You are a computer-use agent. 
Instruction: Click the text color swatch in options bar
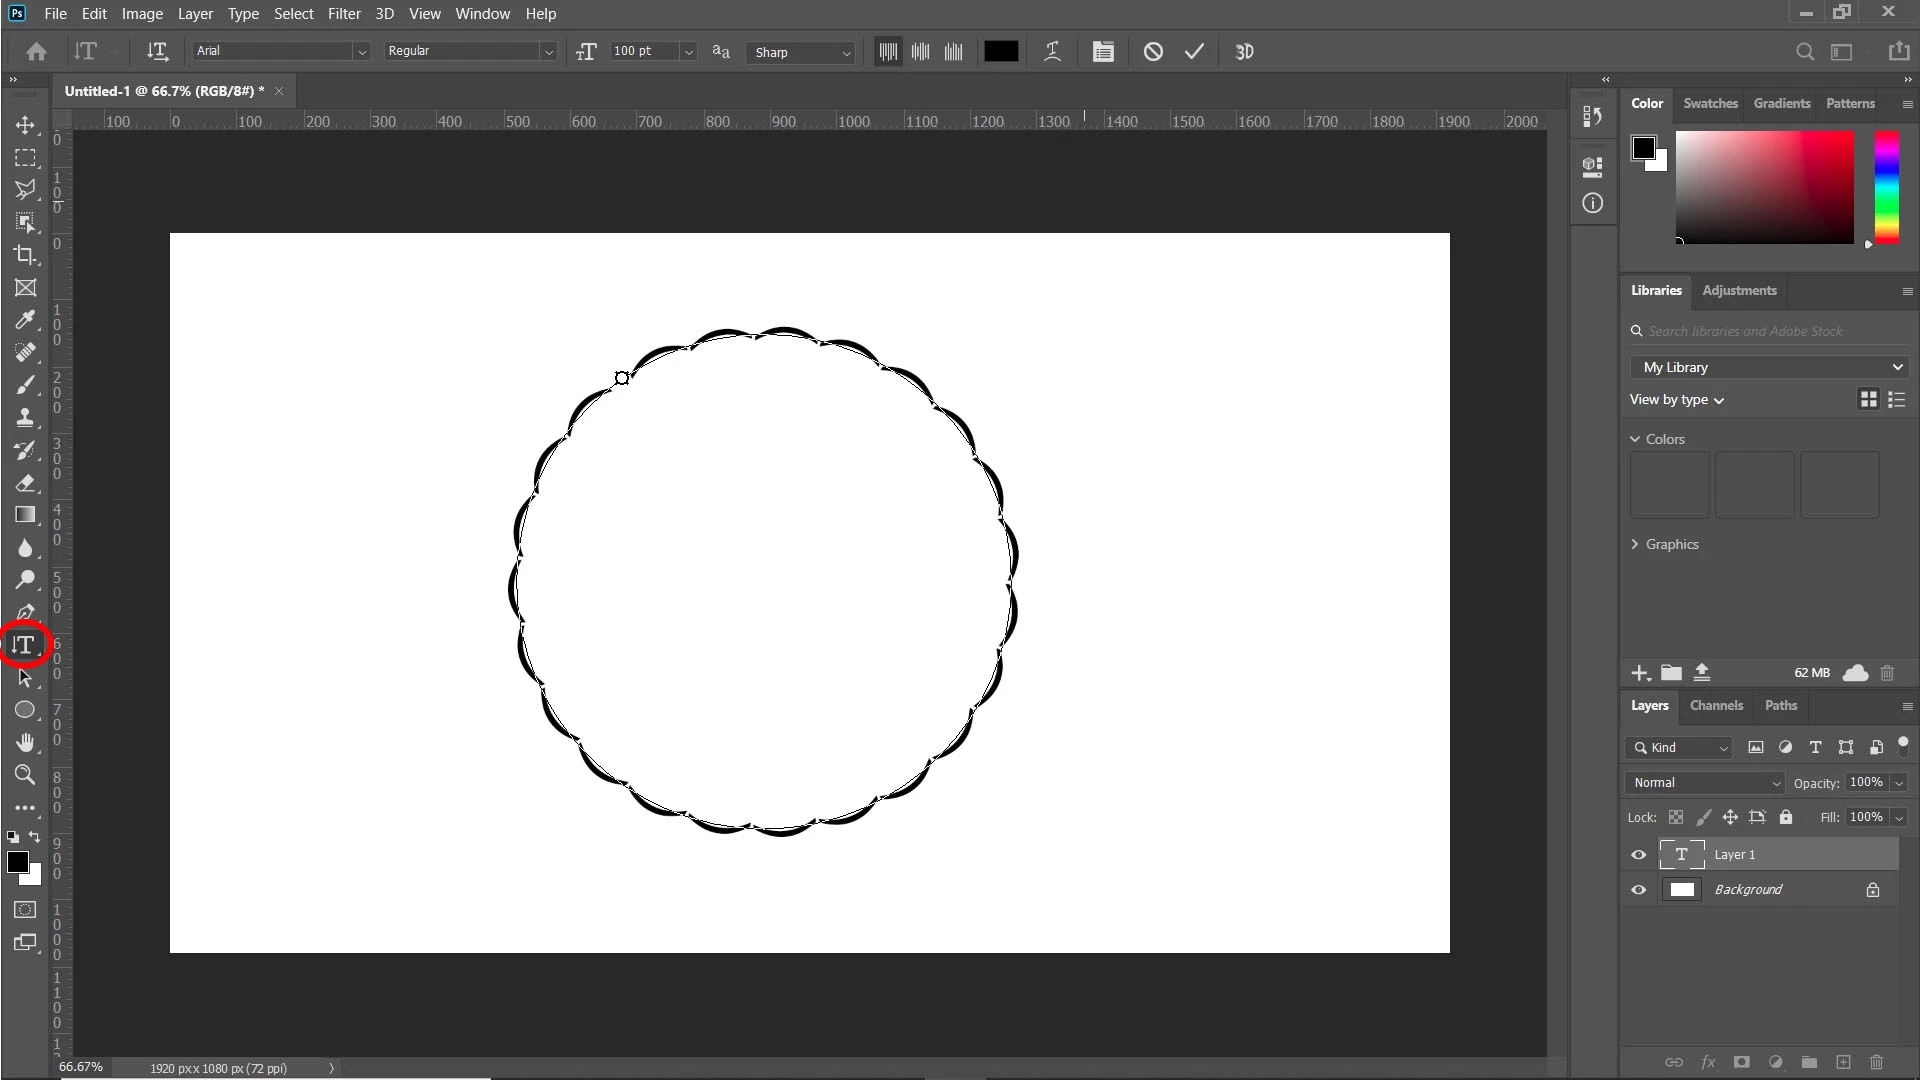pyautogui.click(x=1000, y=52)
